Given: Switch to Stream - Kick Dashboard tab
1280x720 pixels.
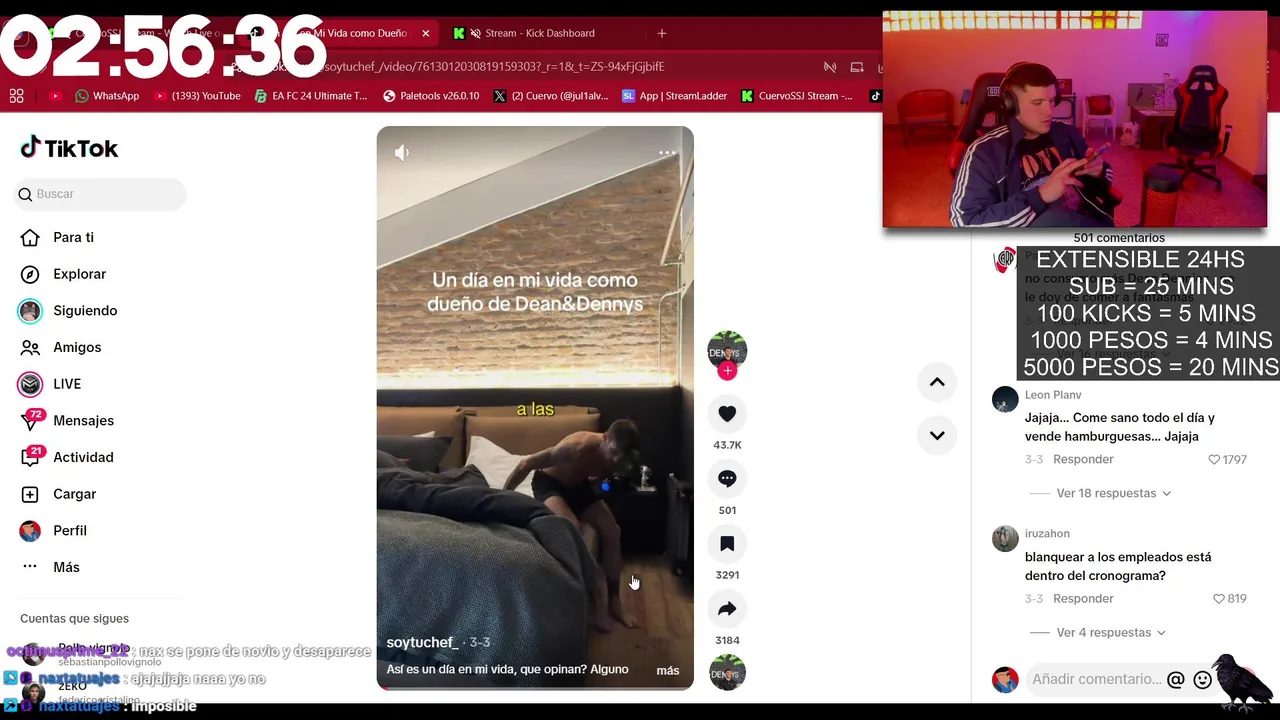Looking at the screenshot, I should [x=539, y=33].
